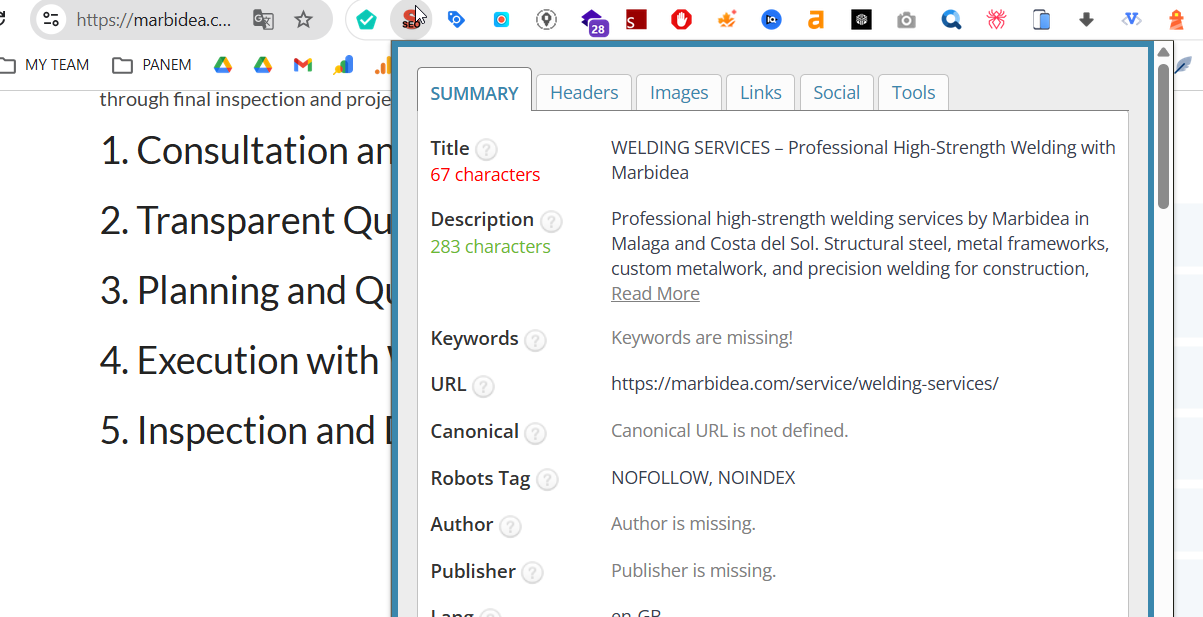Click the orange letter 'a' extension icon
This screenshot has width=1203, height=617.
pos(816,20)
